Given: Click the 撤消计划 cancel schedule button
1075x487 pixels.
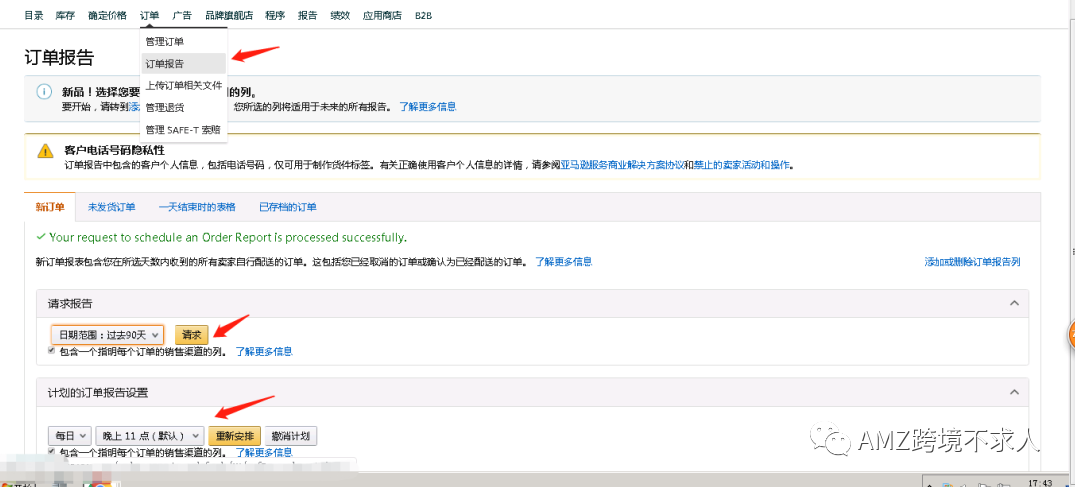Looking at the screenshot, I should point(291,436).
